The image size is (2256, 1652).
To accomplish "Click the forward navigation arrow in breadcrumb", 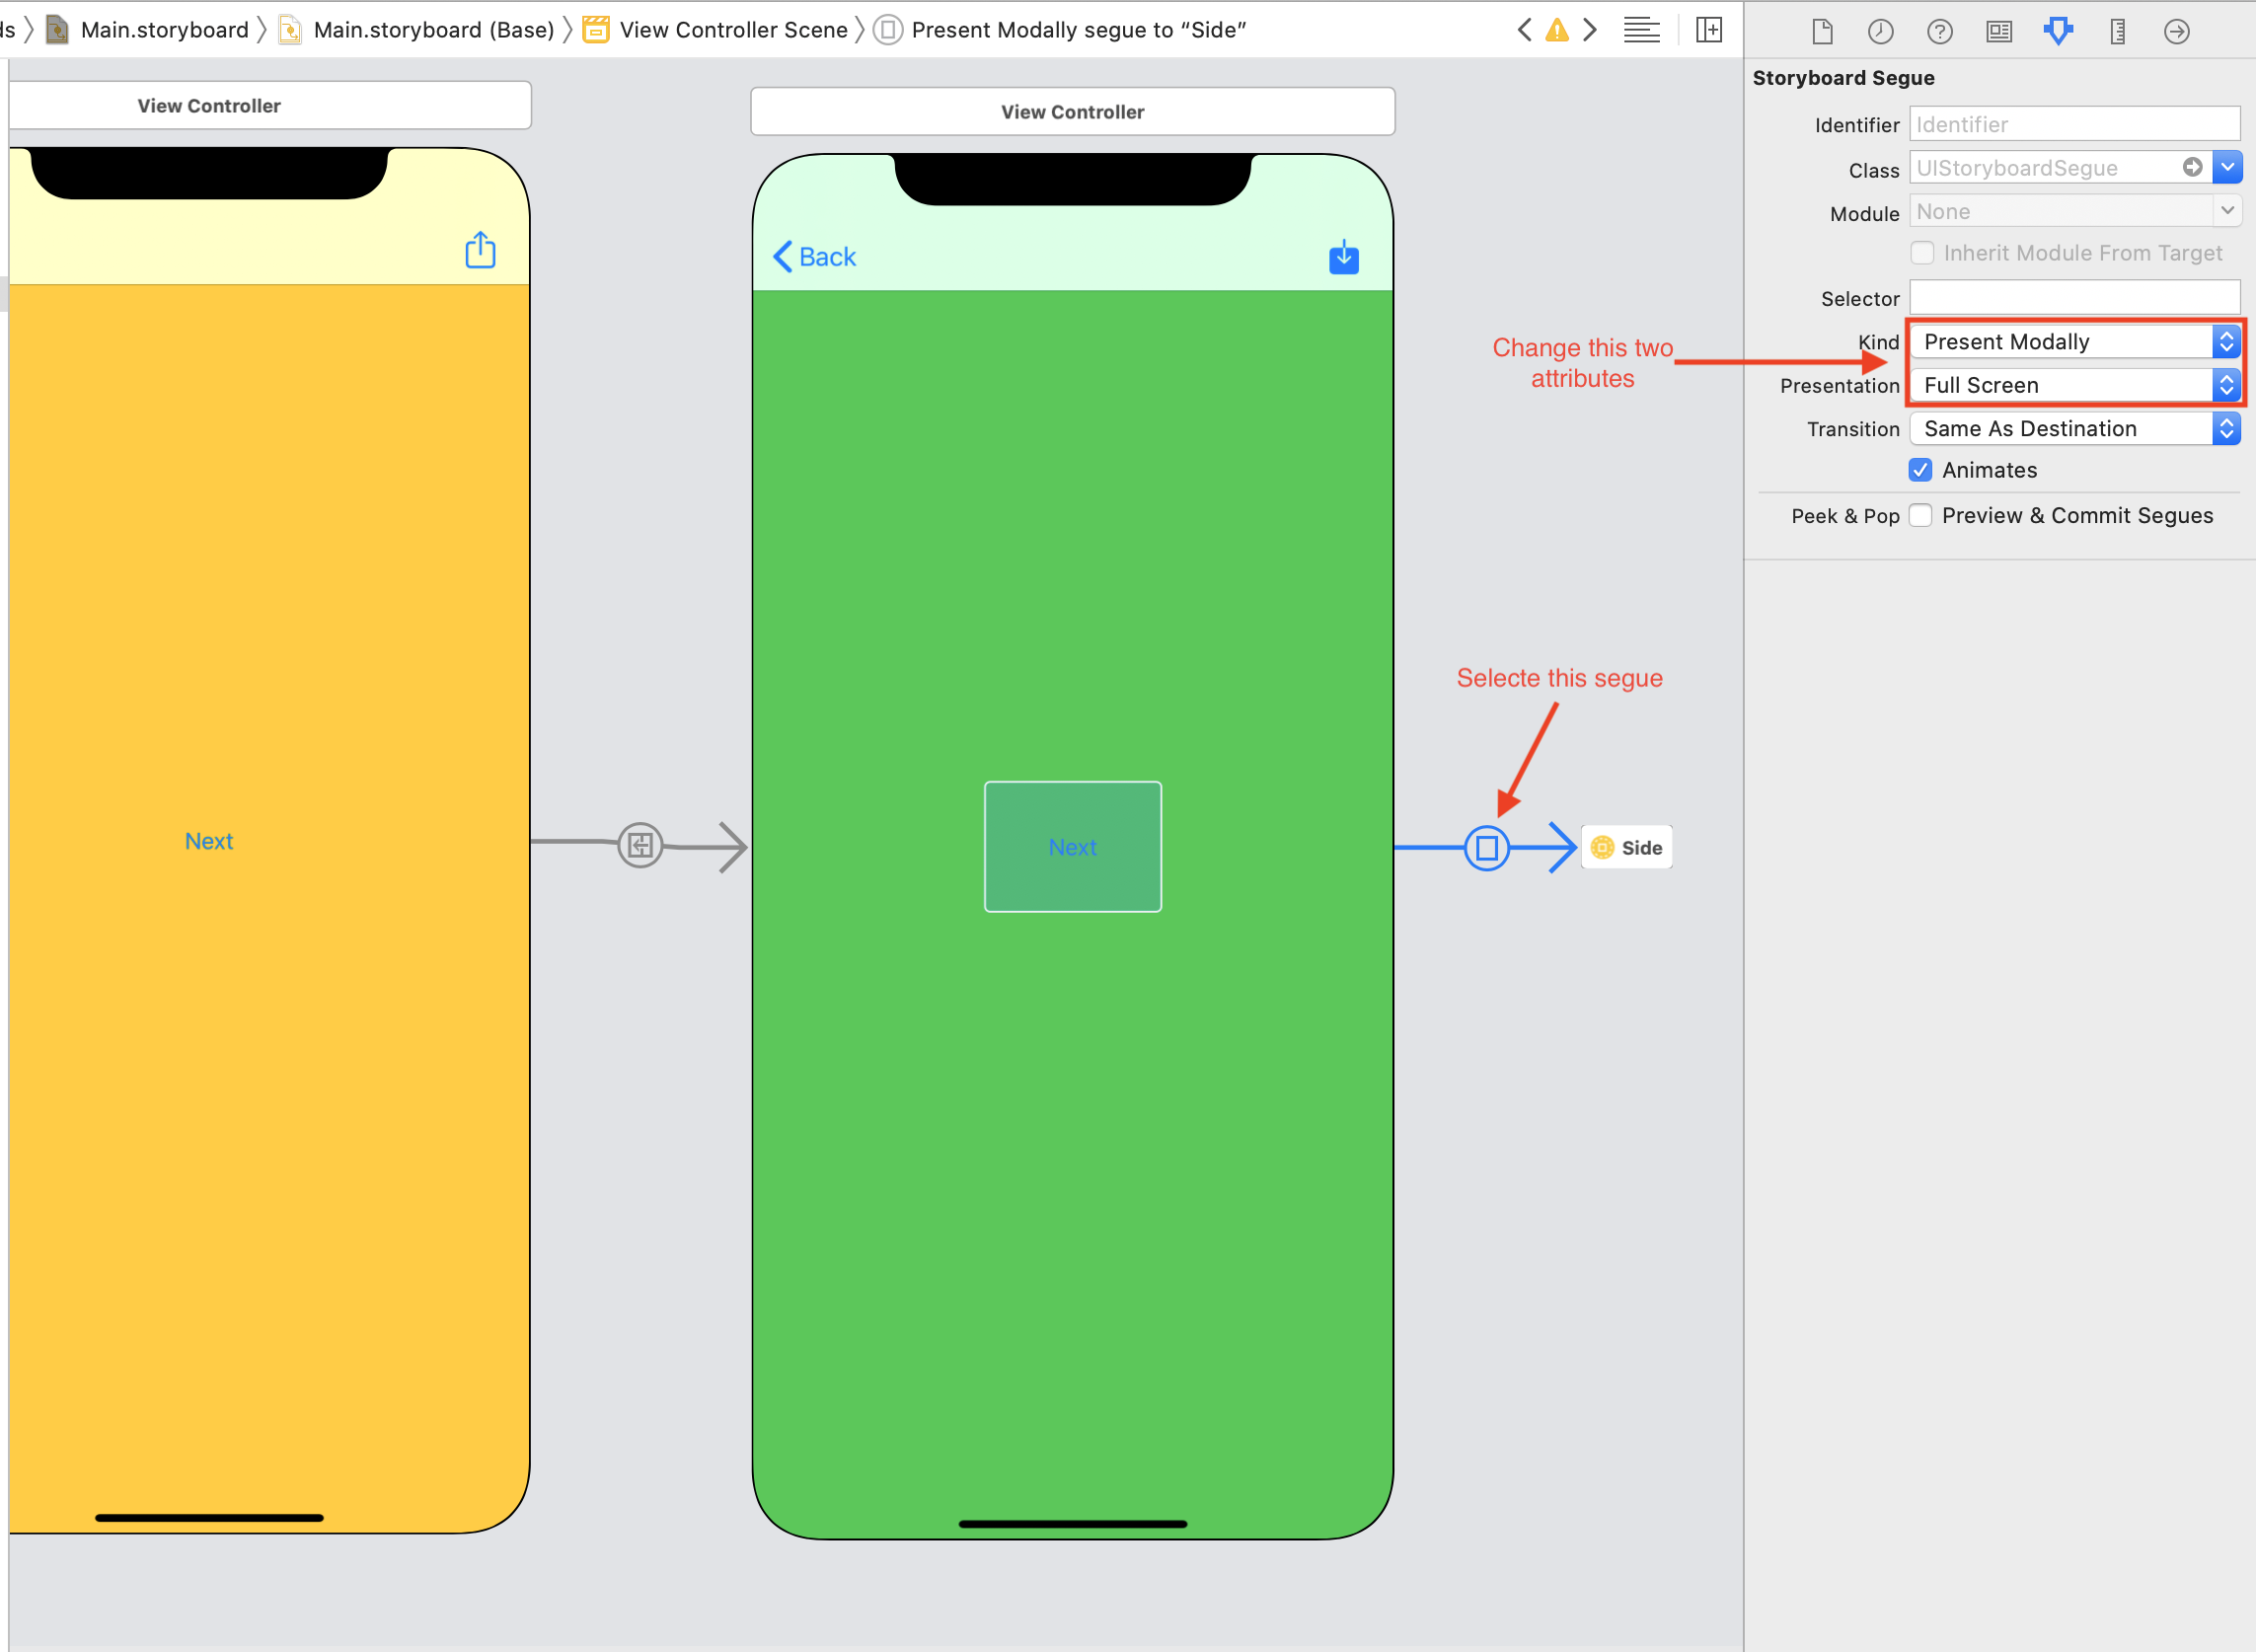I will (x=1589, y=28).
